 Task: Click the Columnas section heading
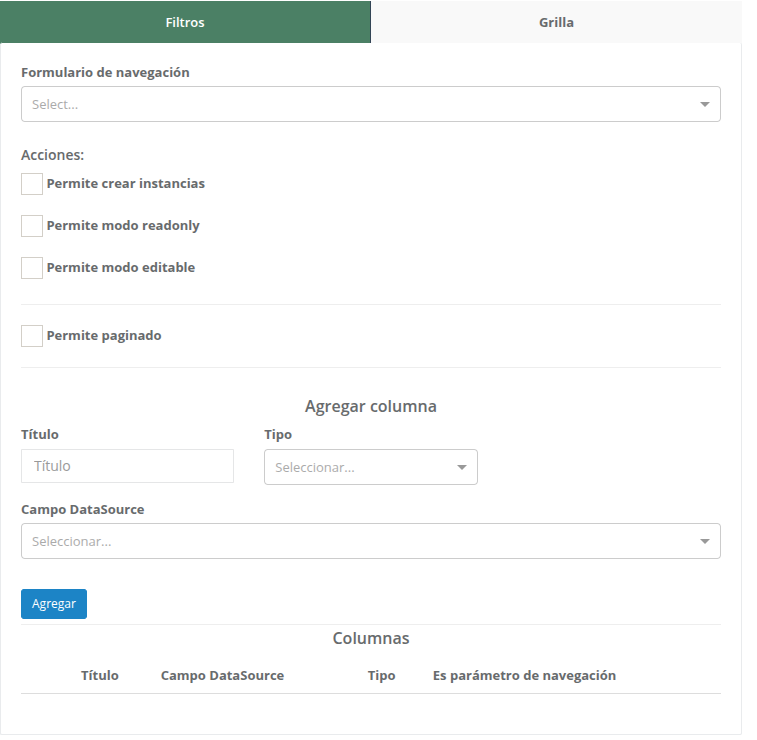(x=370, y=639)
